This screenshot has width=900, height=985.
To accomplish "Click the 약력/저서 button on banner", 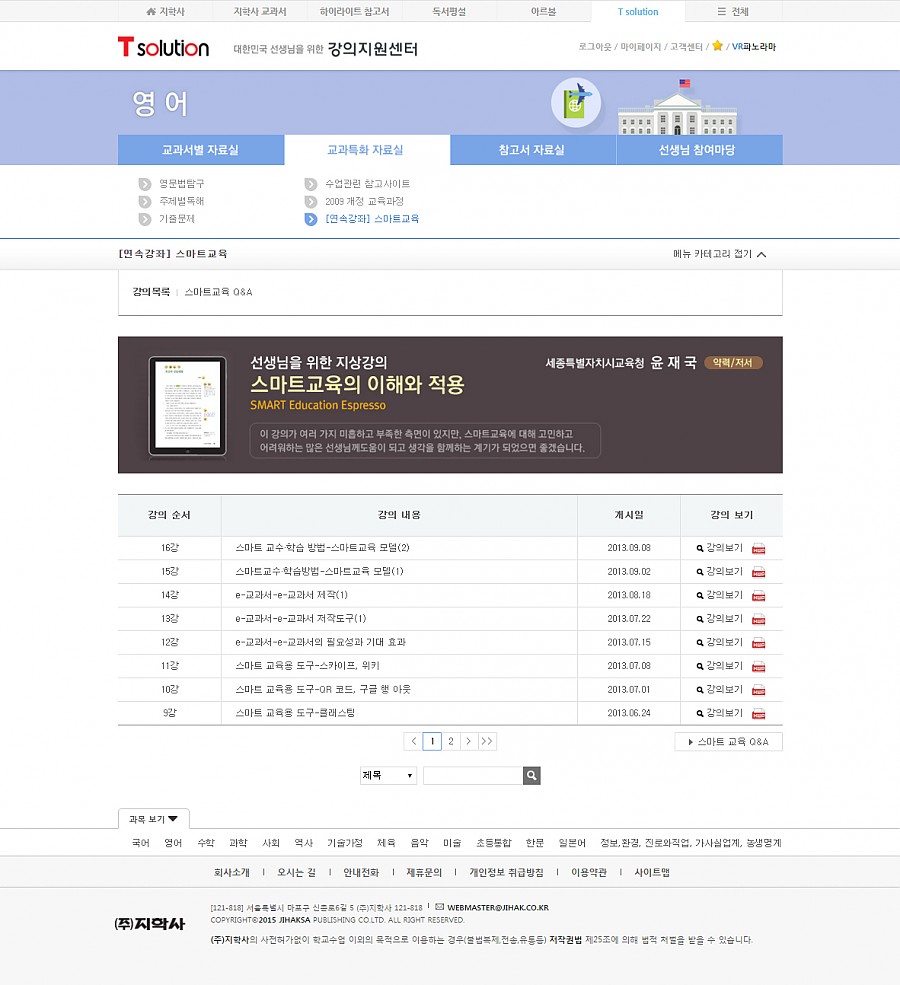I will (733, 363).
